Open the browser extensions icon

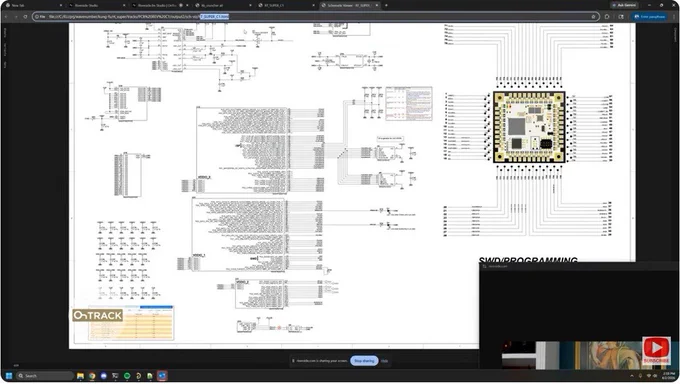[x=607, y=16]
